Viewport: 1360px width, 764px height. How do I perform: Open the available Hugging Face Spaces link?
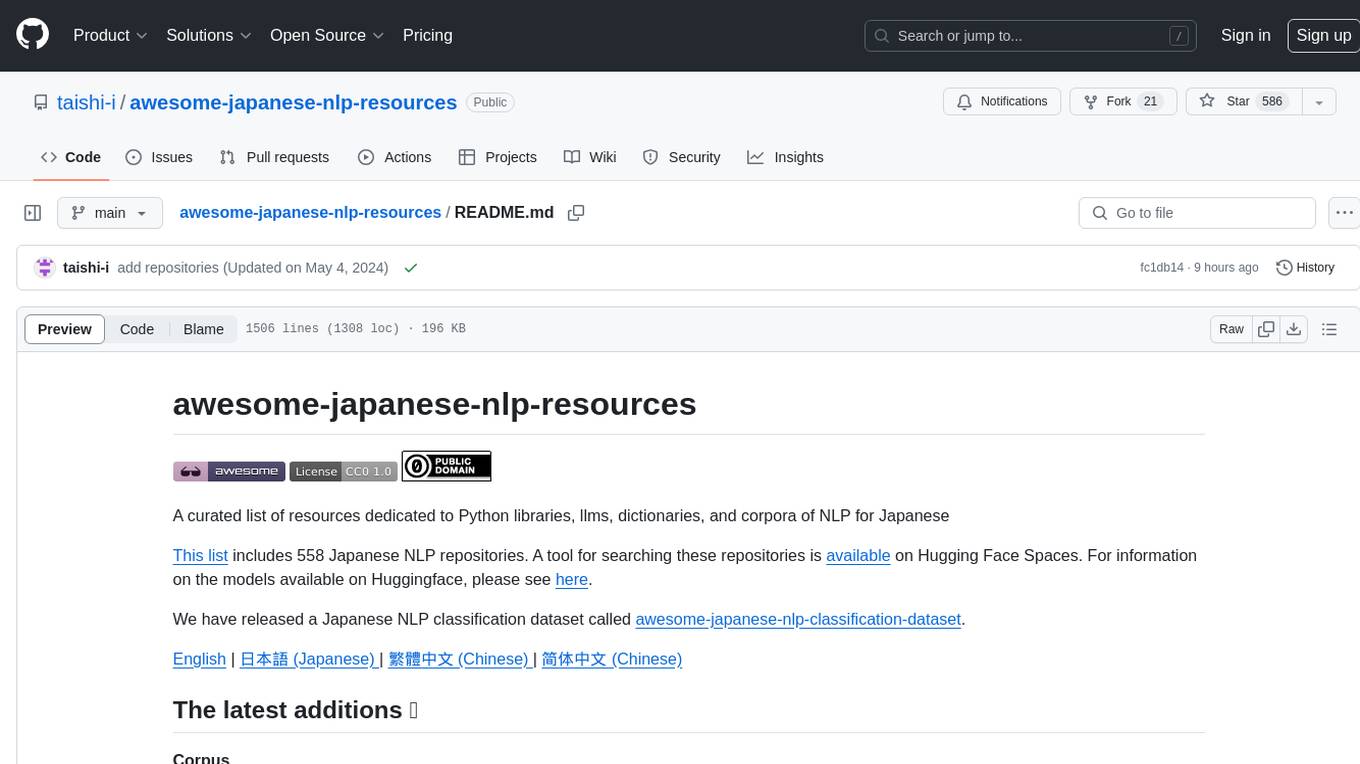[x=858, y=555]
